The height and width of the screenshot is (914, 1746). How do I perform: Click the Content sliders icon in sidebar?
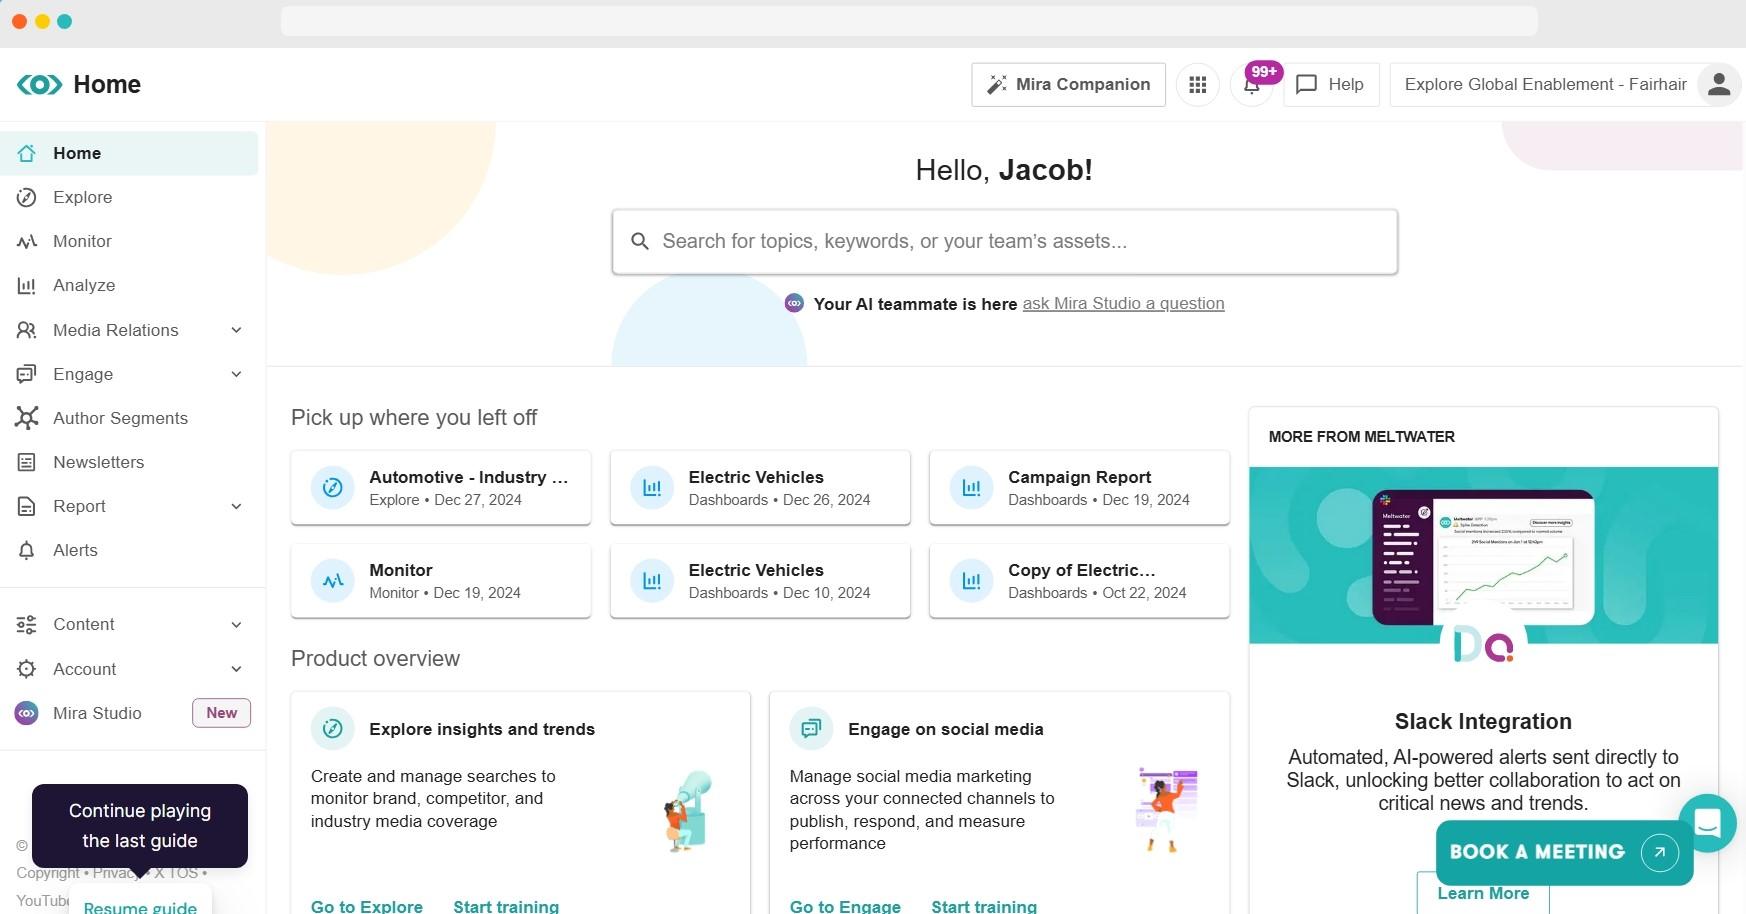click(27, 624)
